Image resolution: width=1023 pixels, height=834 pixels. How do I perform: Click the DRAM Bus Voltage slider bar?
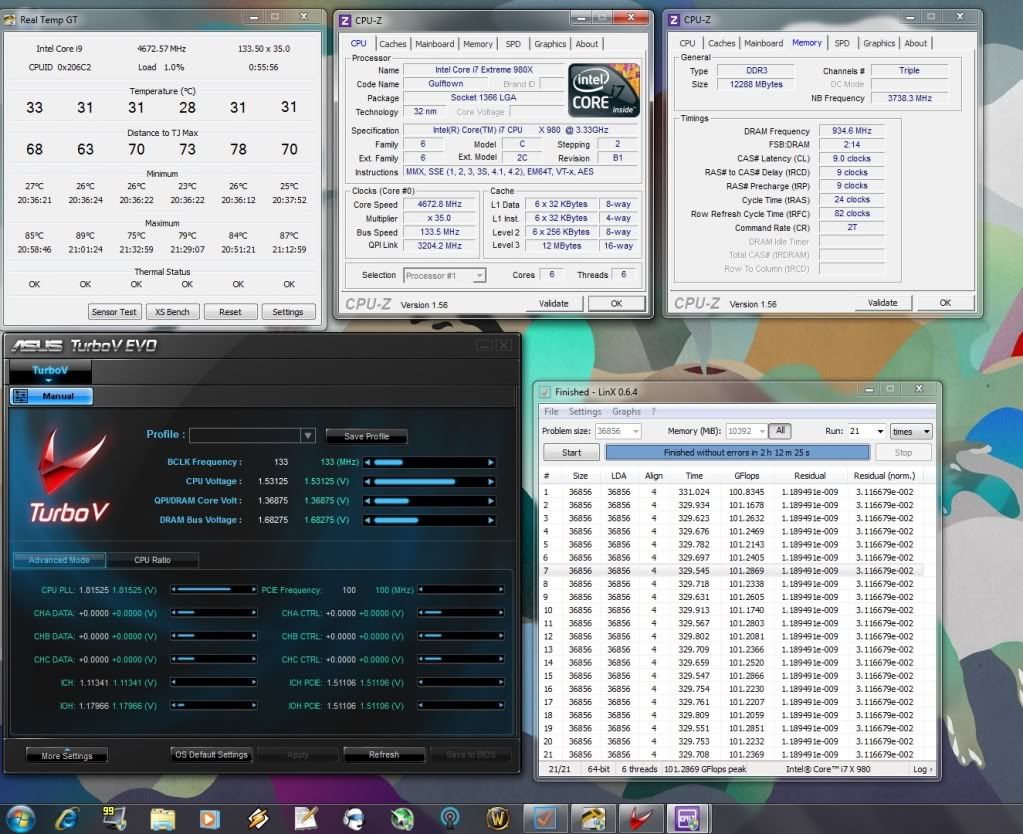429,521
